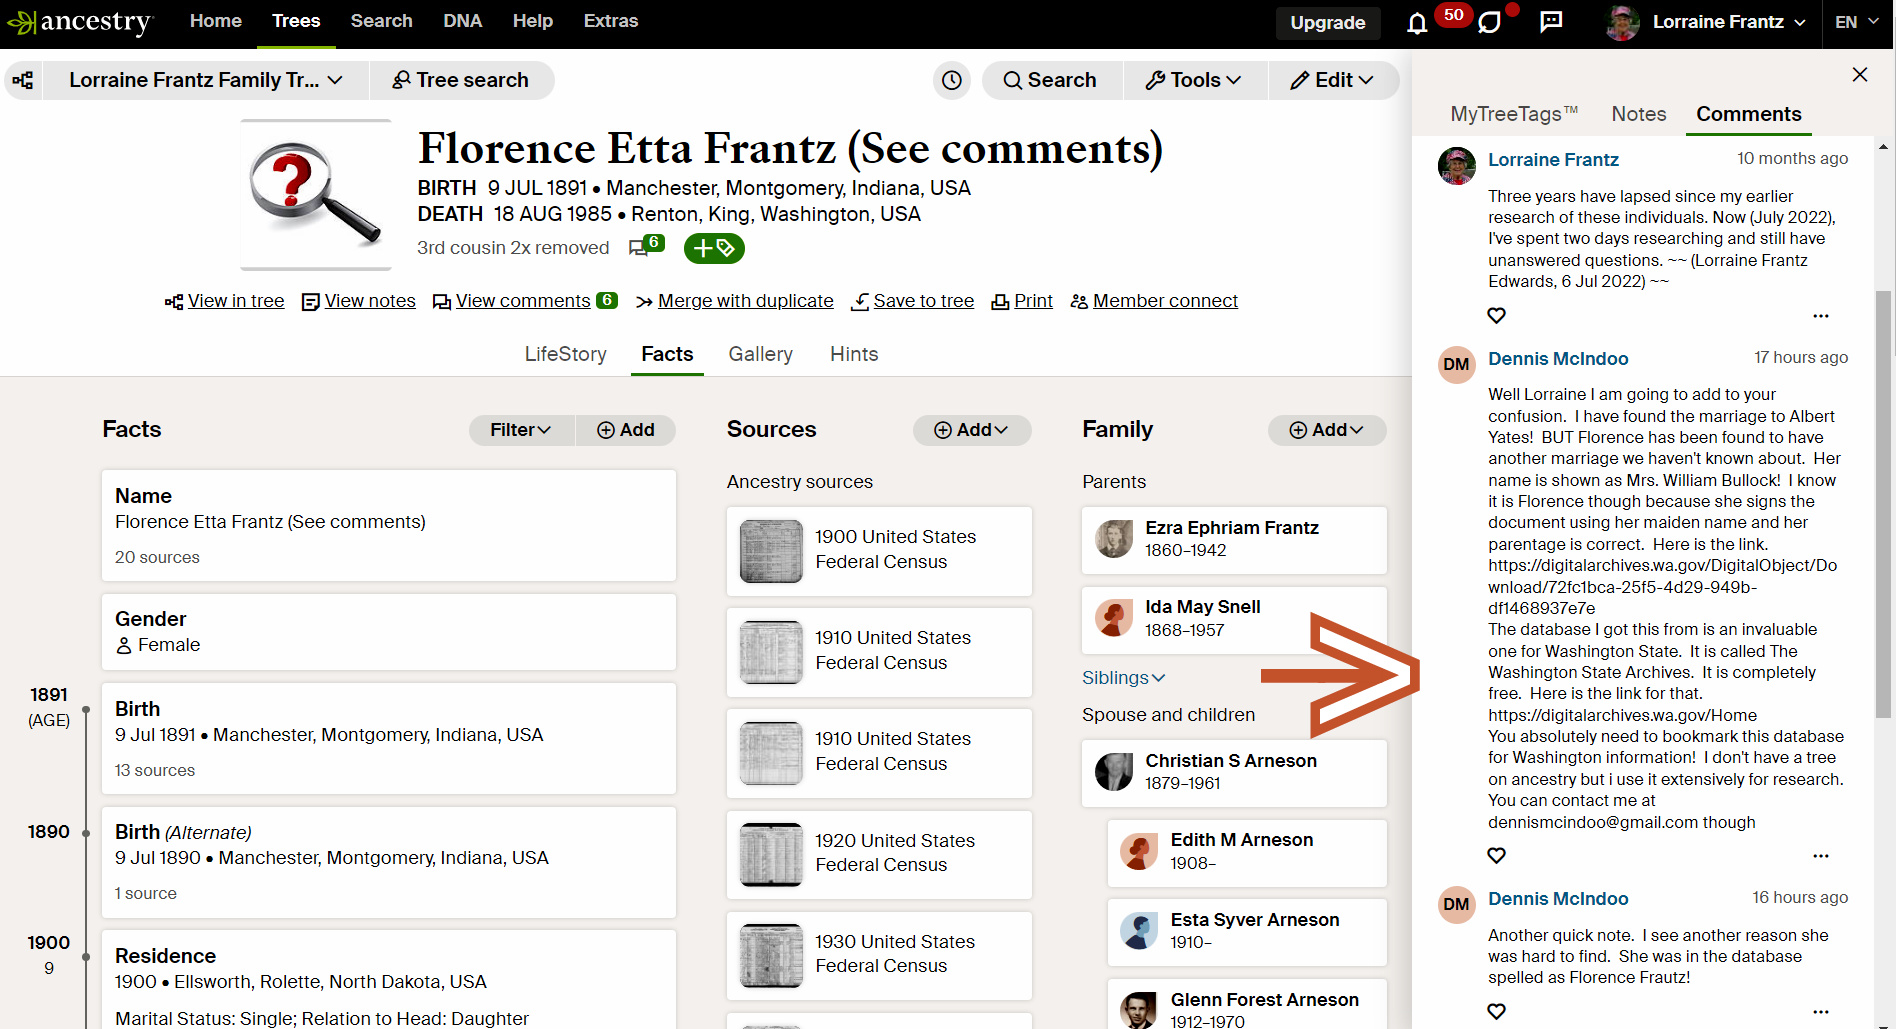
Task: Open the 1900 United States Federal Census thumbnail
Action: point(771,551)
